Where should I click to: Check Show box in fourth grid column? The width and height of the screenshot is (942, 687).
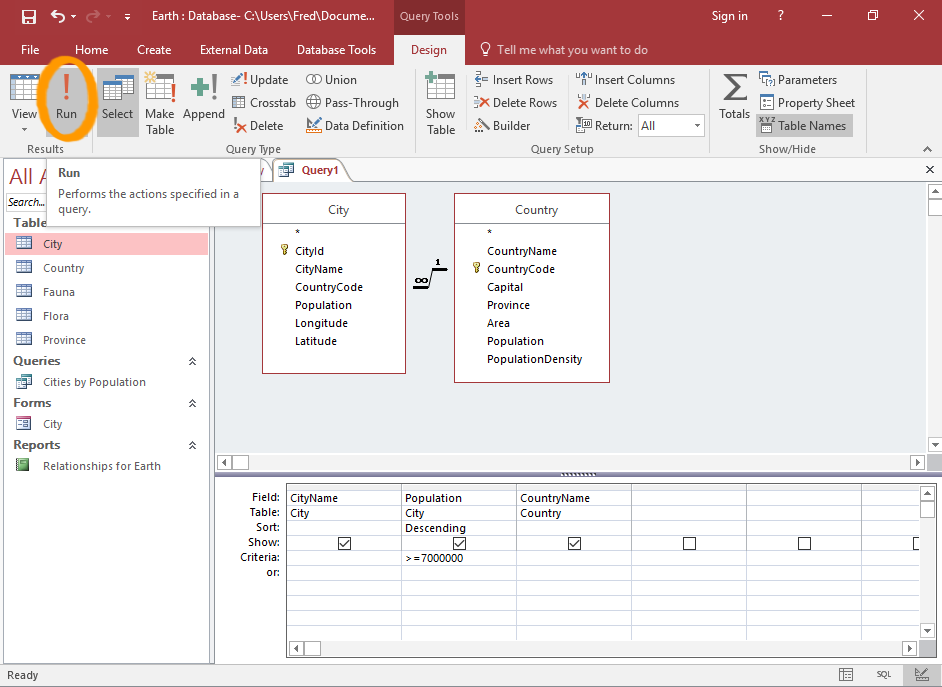[690, 543]
